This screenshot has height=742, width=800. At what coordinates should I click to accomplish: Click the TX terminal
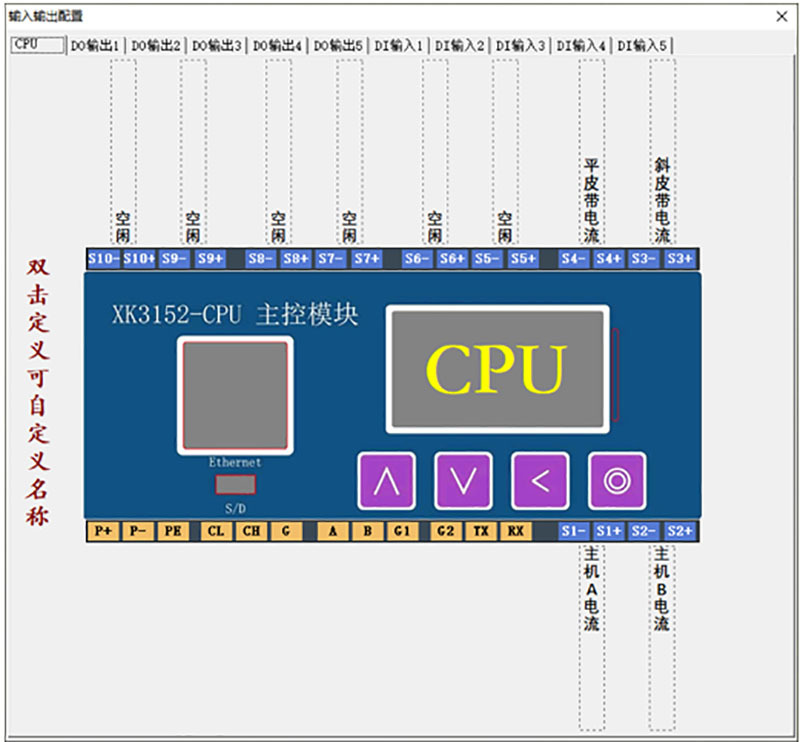pyautogui.click(x=481, y=531)
